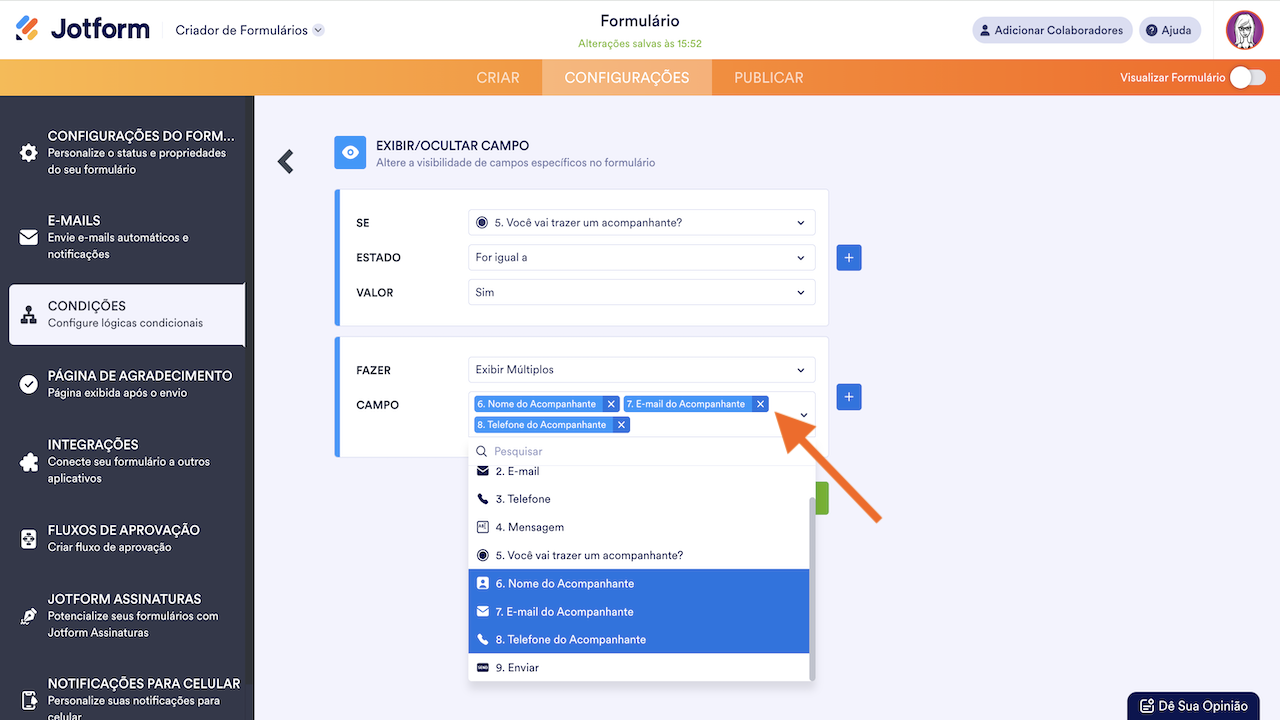The height and width of the screenshot is (720, 1280).
Task: Remove the Nome do Acompanhante tag
Action: 611,404
